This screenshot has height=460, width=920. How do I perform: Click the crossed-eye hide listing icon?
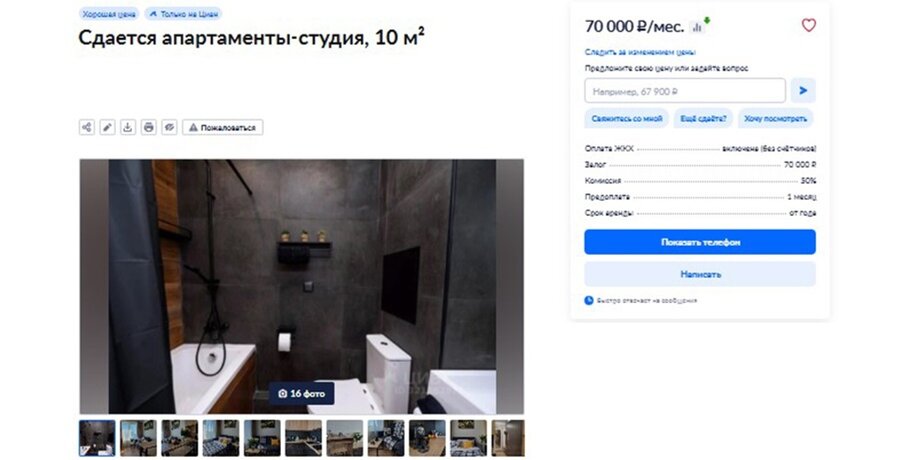[x=170, y=127]
